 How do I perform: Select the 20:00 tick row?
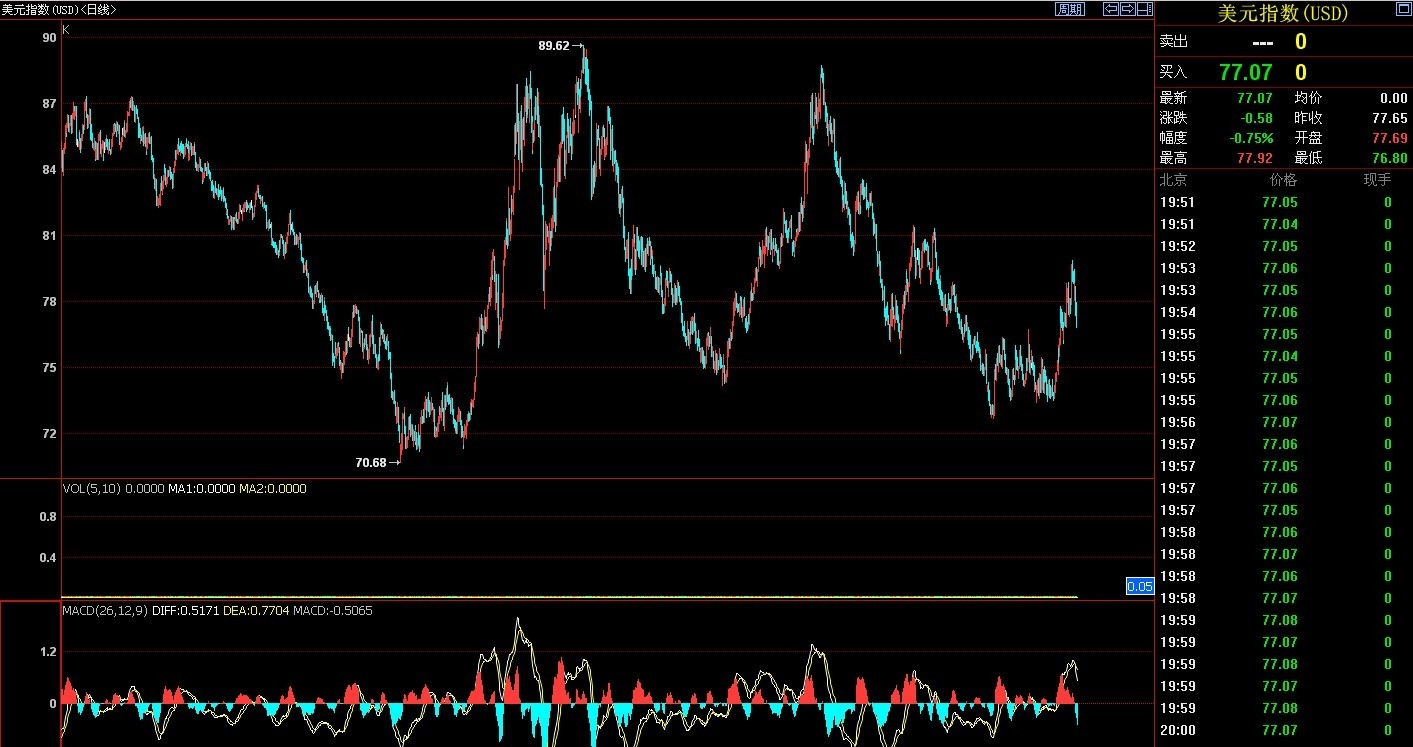click(x=1284, y=730)
